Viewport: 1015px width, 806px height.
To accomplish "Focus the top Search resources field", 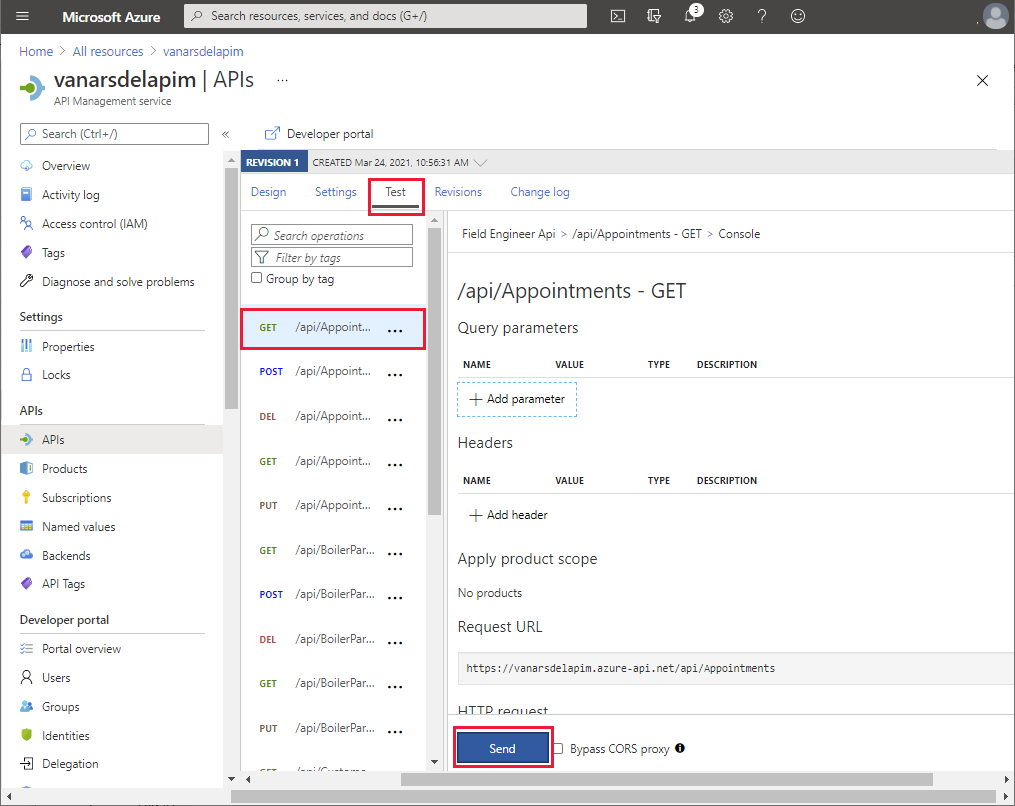I will [x=385, y=16].
